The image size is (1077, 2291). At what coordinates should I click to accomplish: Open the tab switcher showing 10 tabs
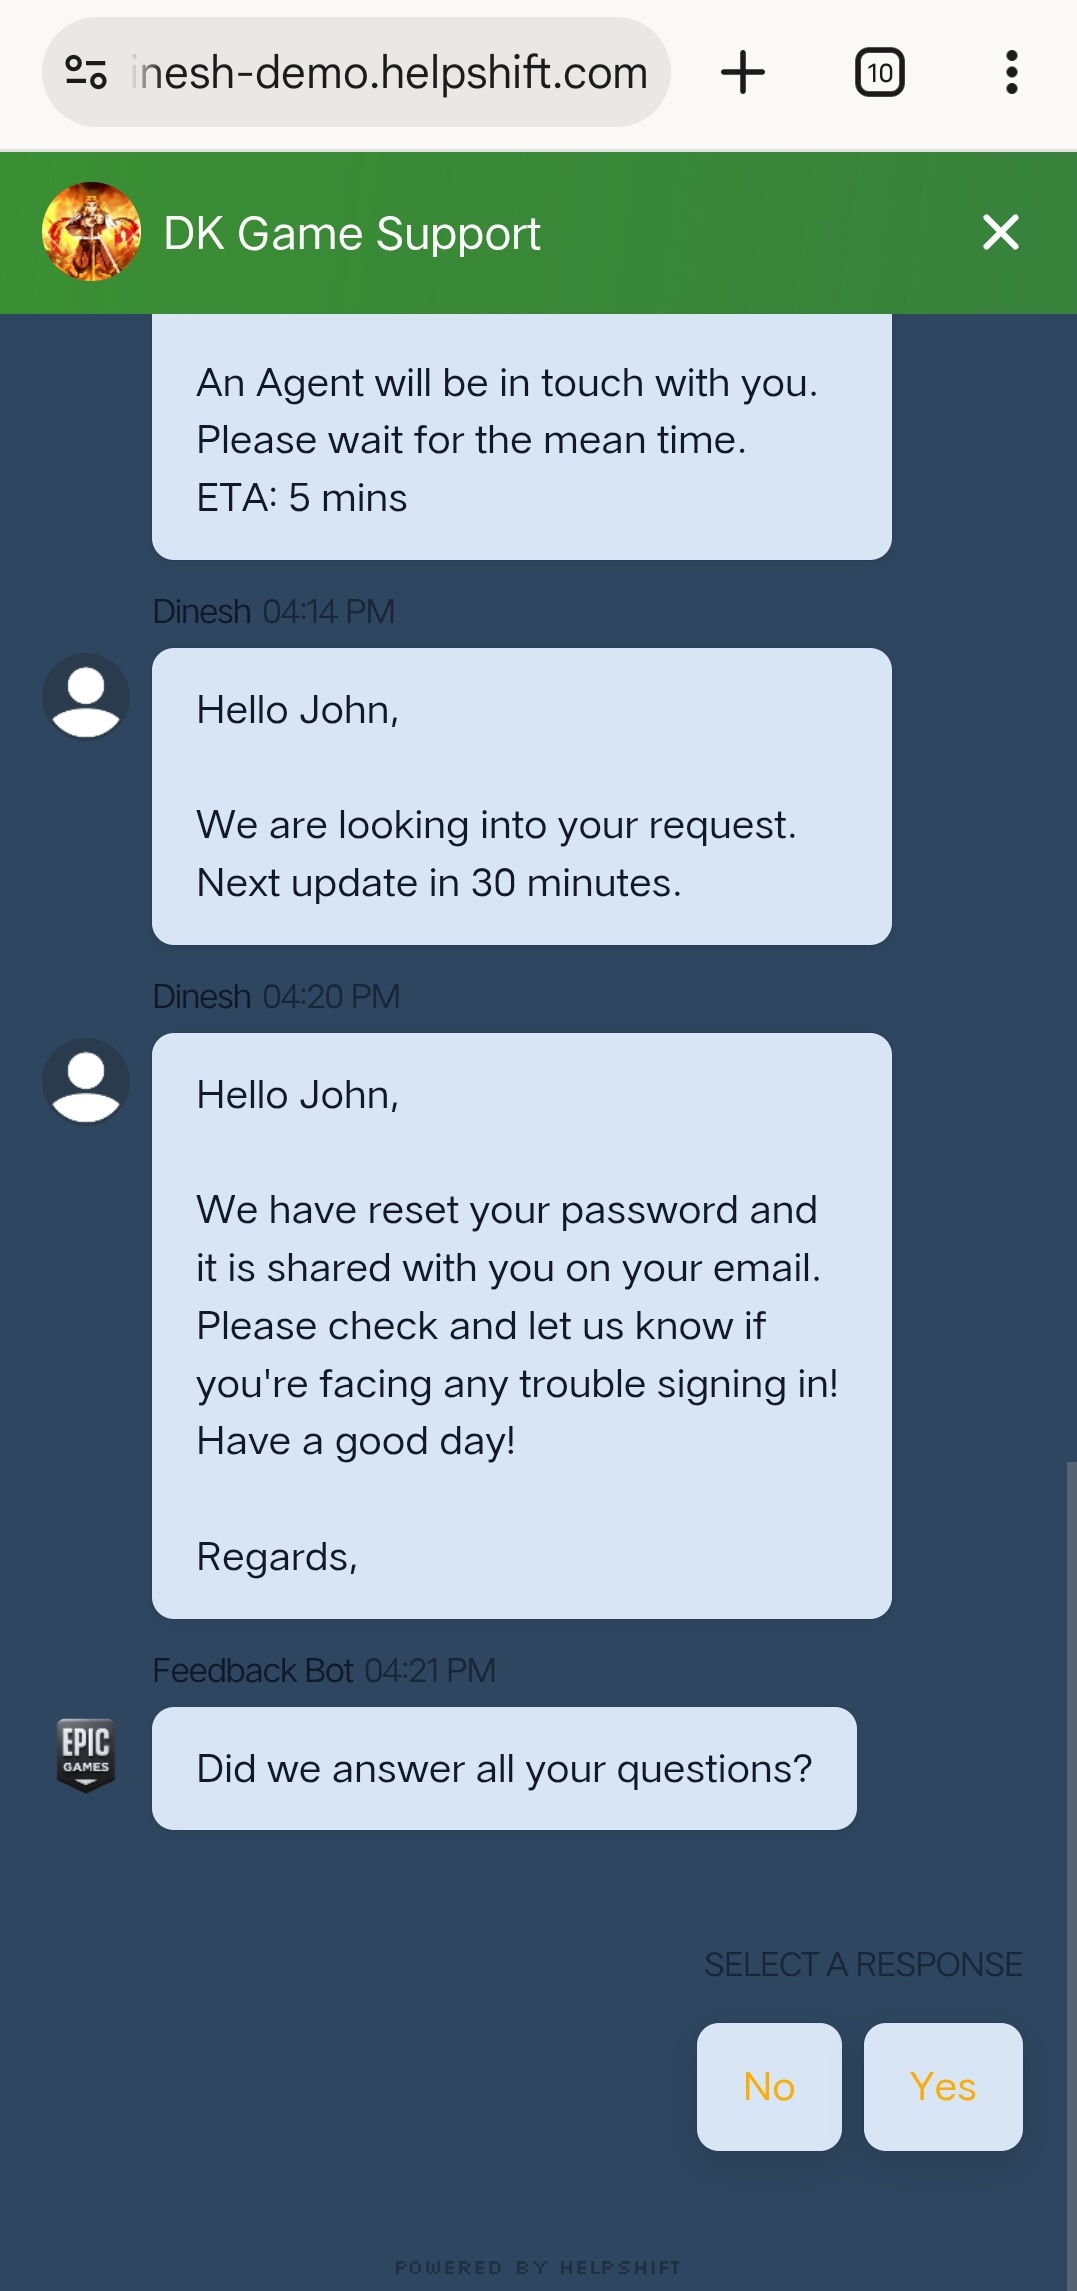coord(880,73)
